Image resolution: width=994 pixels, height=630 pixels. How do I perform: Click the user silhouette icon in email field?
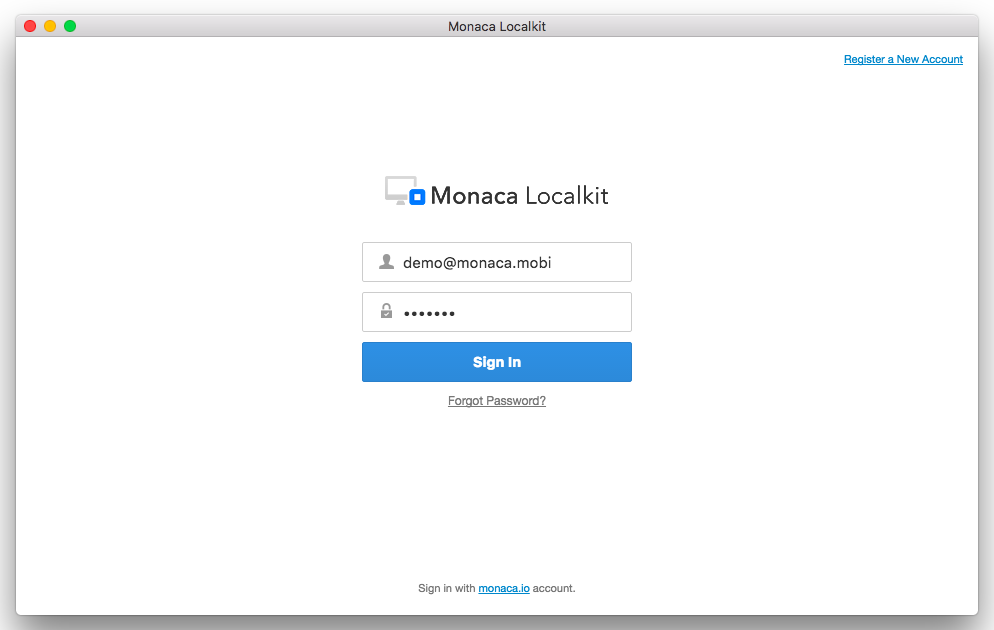(x=386, y=262)
